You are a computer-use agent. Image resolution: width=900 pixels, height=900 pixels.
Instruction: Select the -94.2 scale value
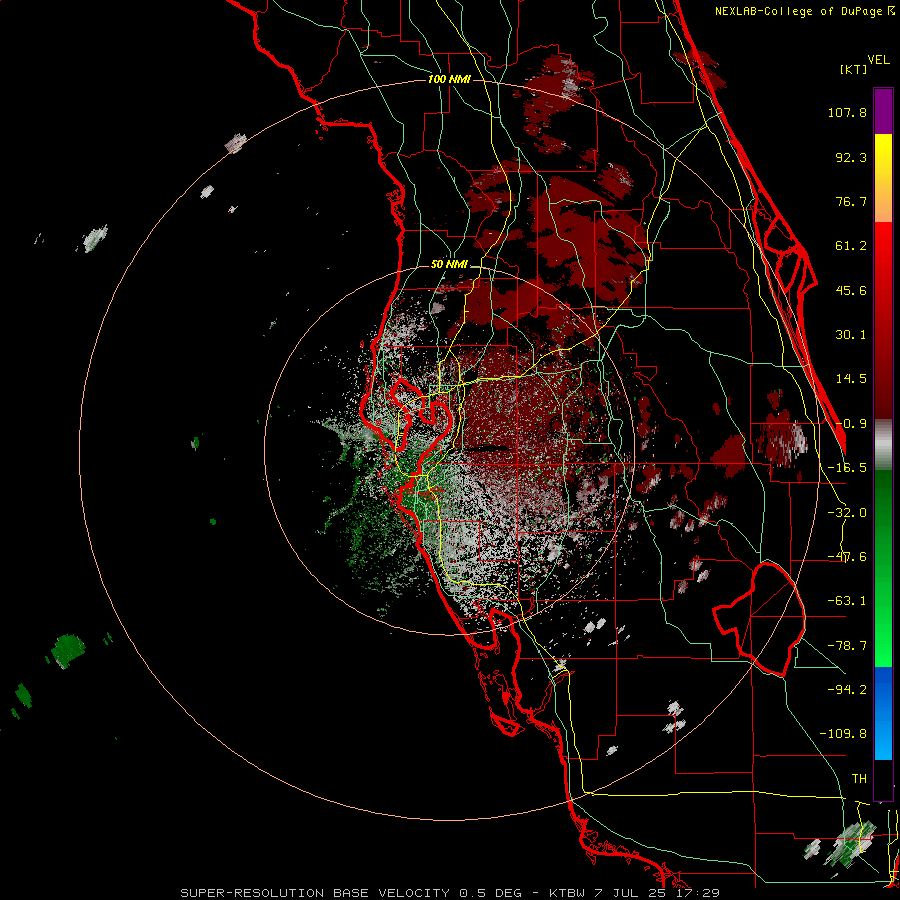[x=847, y=689]
